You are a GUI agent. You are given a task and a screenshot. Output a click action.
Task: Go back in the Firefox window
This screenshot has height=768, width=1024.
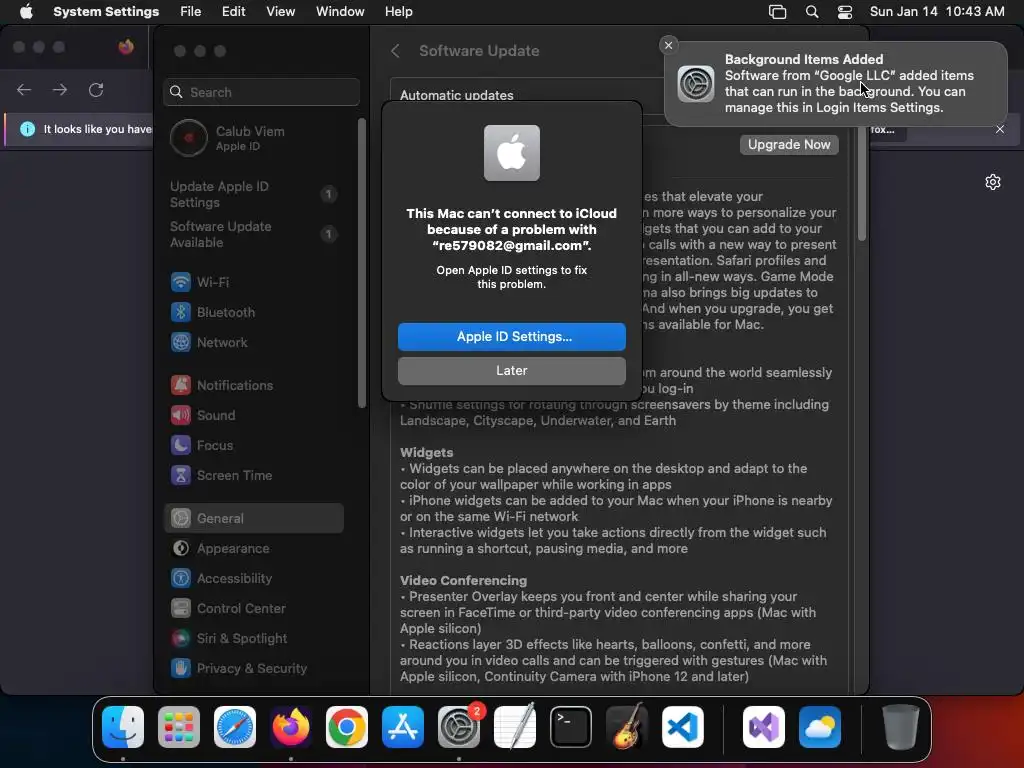point(24,89)
